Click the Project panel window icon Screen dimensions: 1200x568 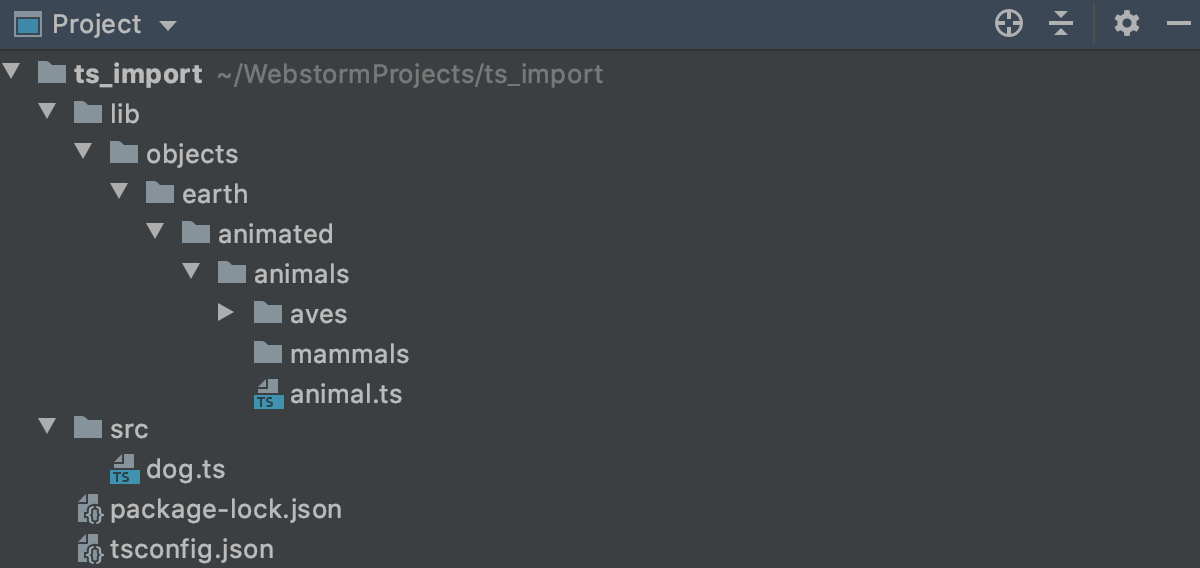[27, 24]
